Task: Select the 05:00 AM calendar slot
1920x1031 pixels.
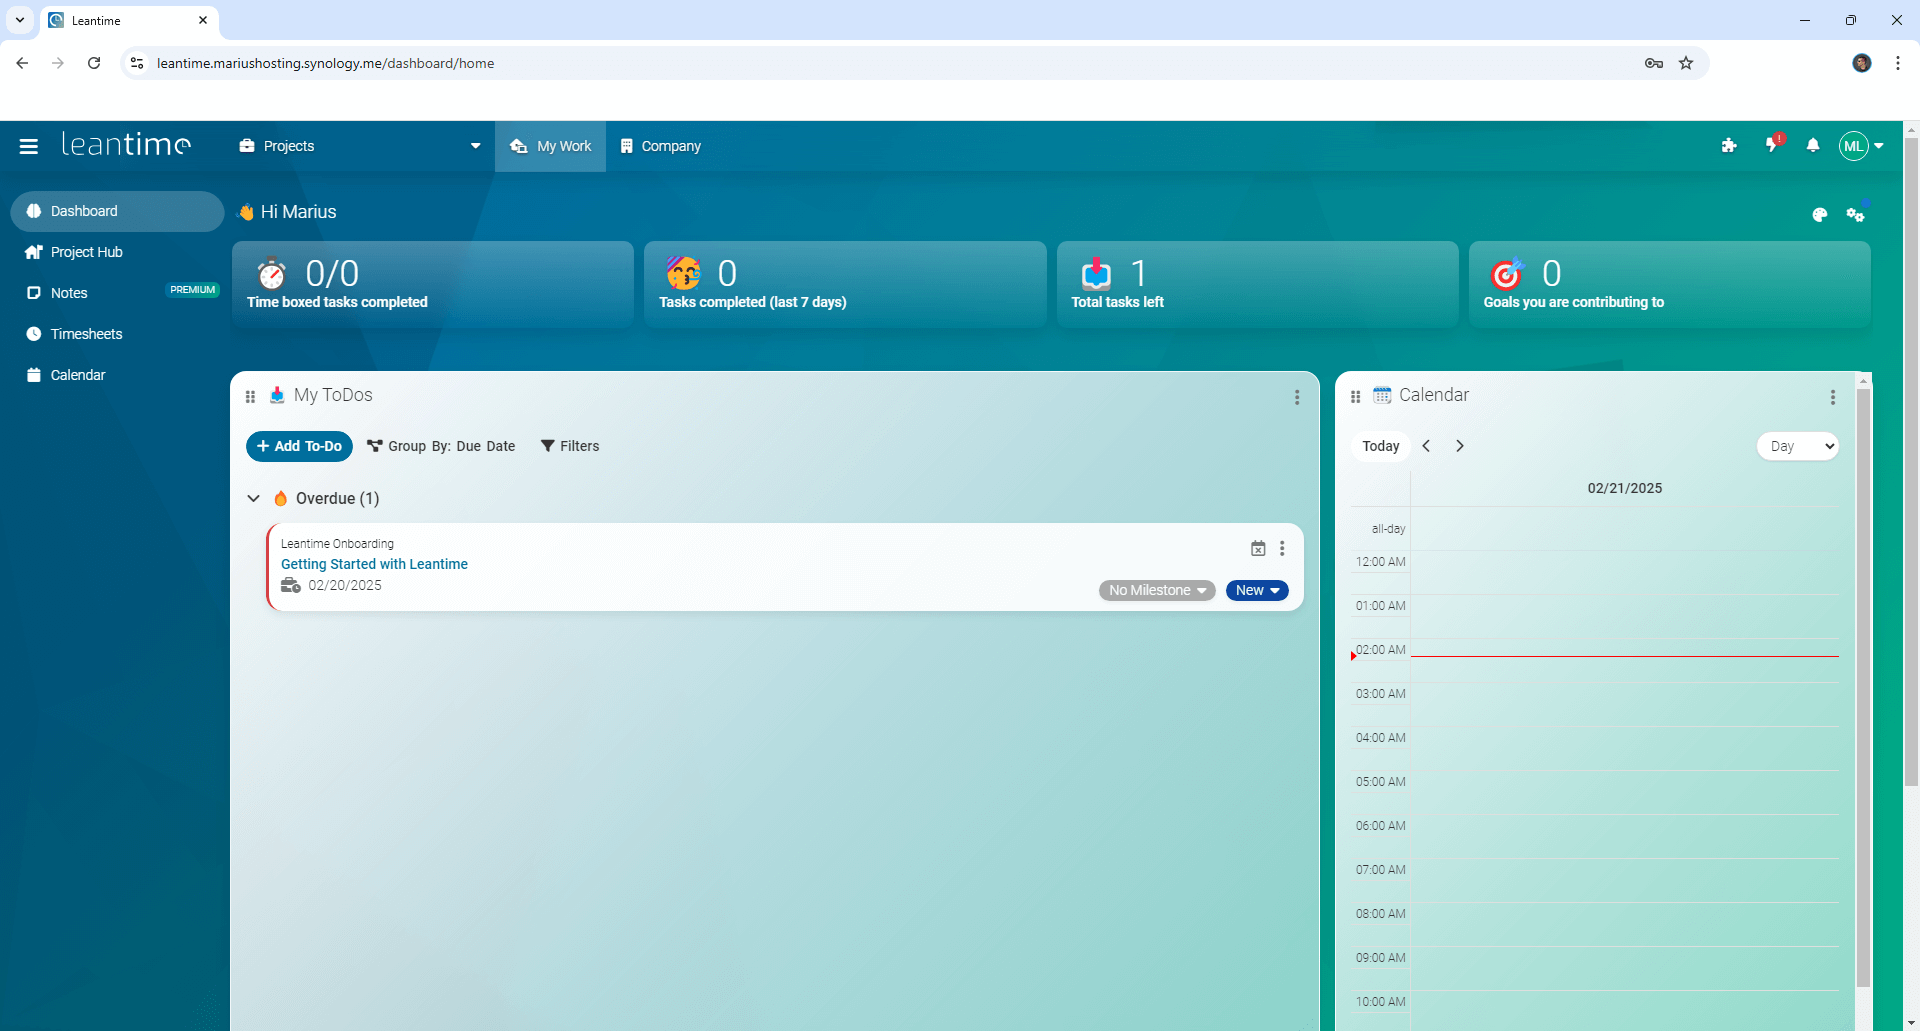Action: tap(1625, 792)
